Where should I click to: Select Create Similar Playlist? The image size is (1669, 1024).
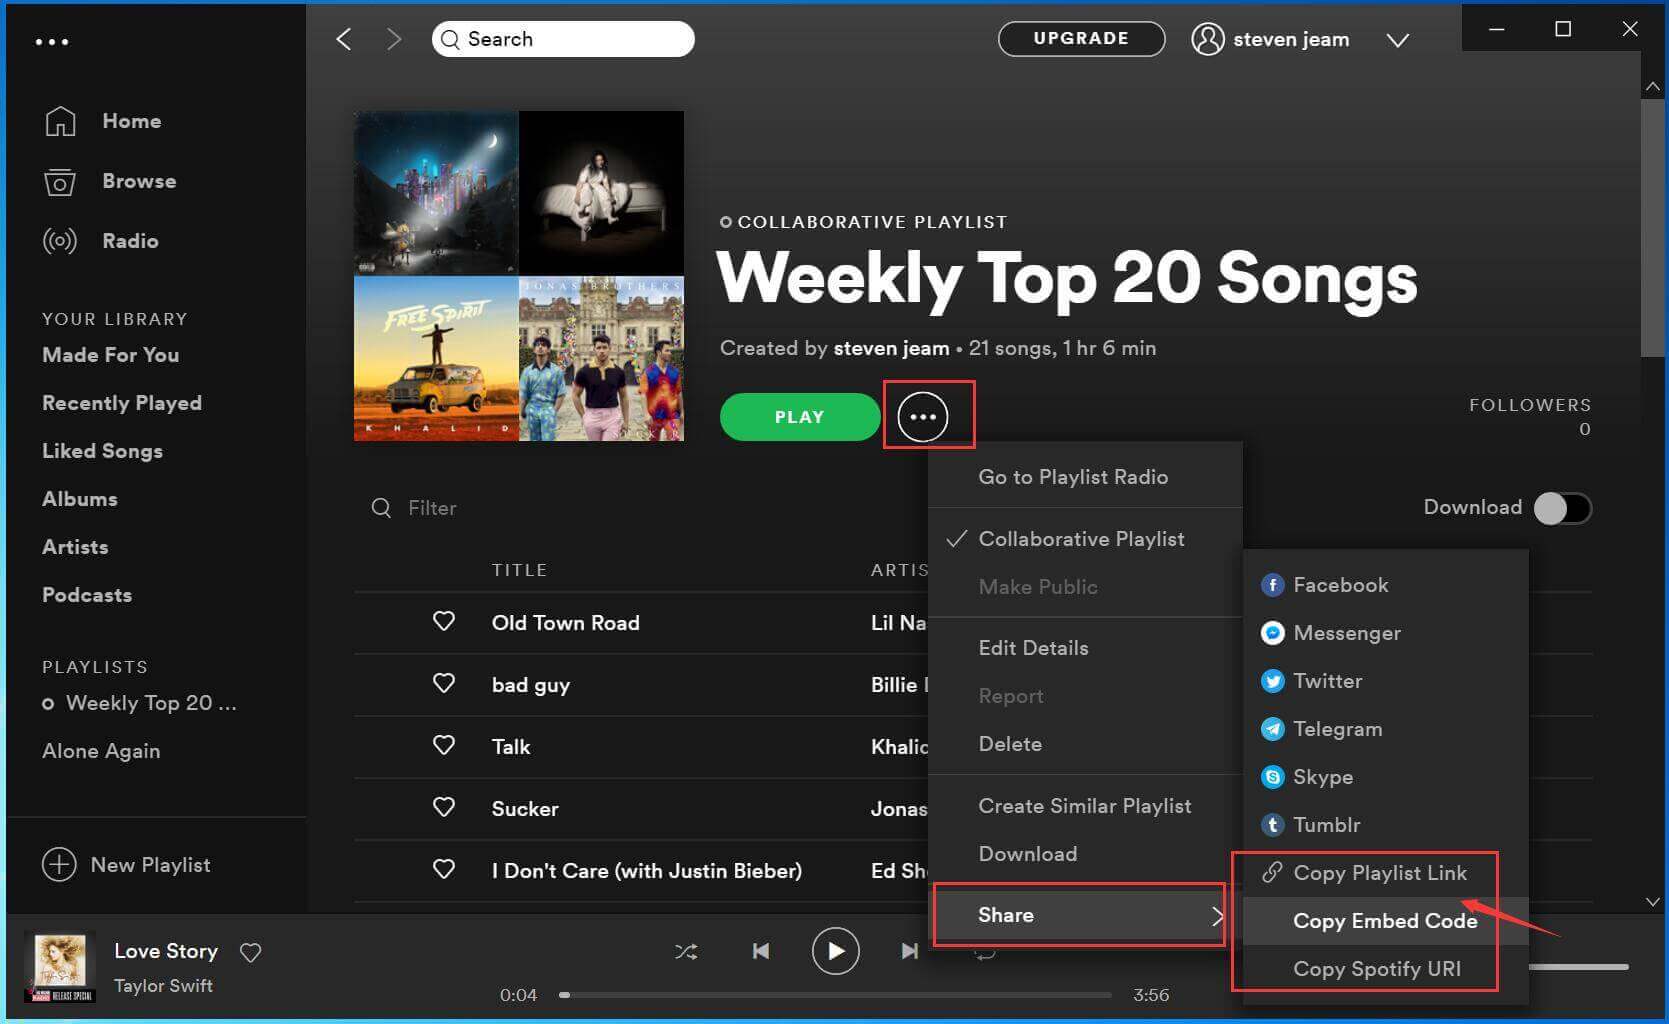(x=1085, y=806)
